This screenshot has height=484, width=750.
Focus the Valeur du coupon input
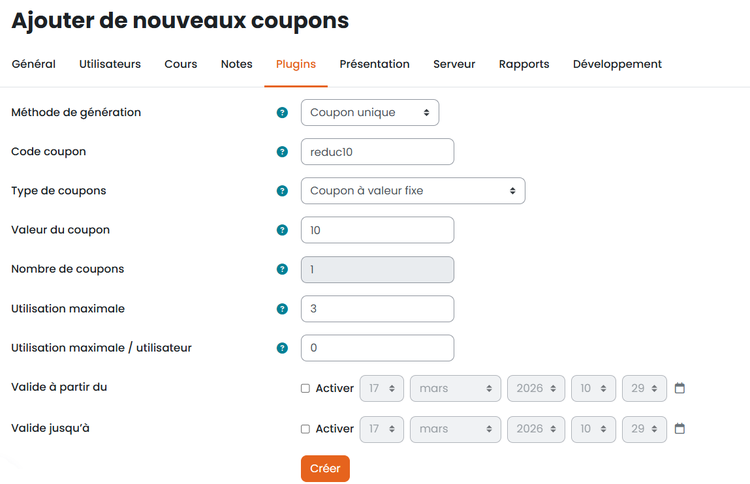coord(377,230)
